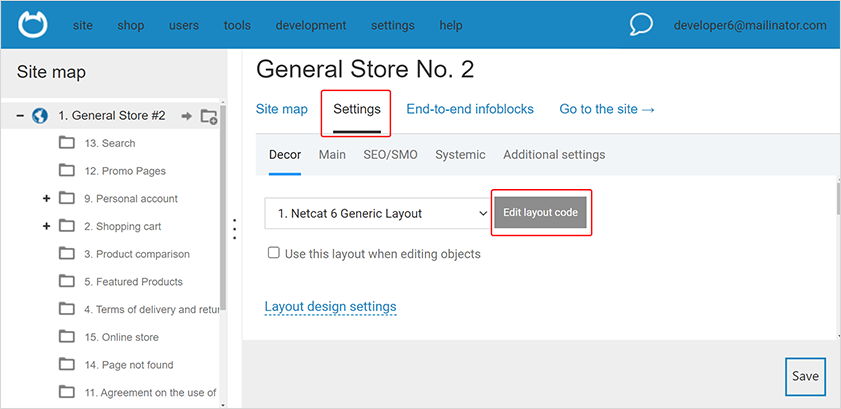Click the folder icon of 11. Agreement
Viewport: 841px width, 409px height.
(x=67, y=392)
